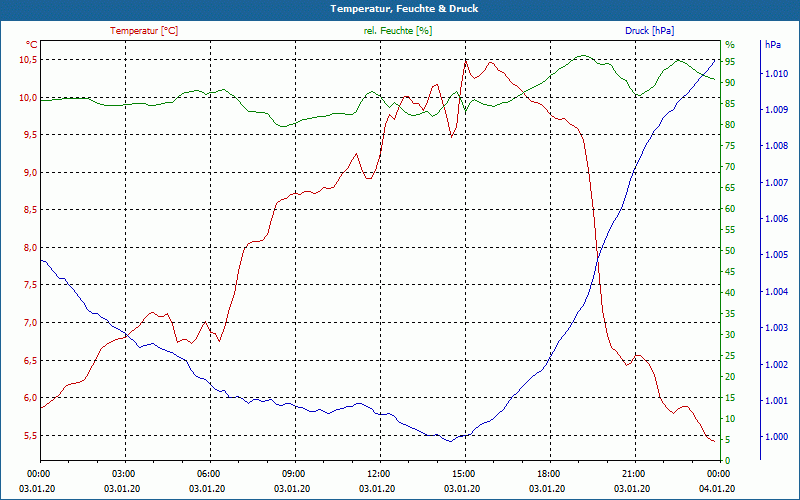Click the '7,0' temperature axis value

[30, 322]
